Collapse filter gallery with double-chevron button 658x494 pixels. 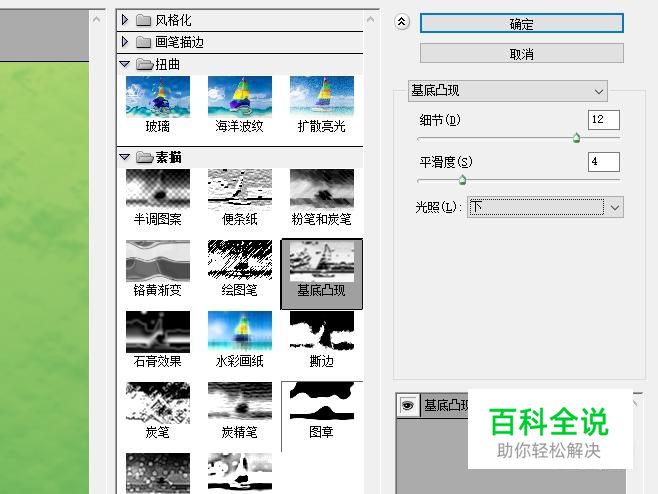coord(402,21)
